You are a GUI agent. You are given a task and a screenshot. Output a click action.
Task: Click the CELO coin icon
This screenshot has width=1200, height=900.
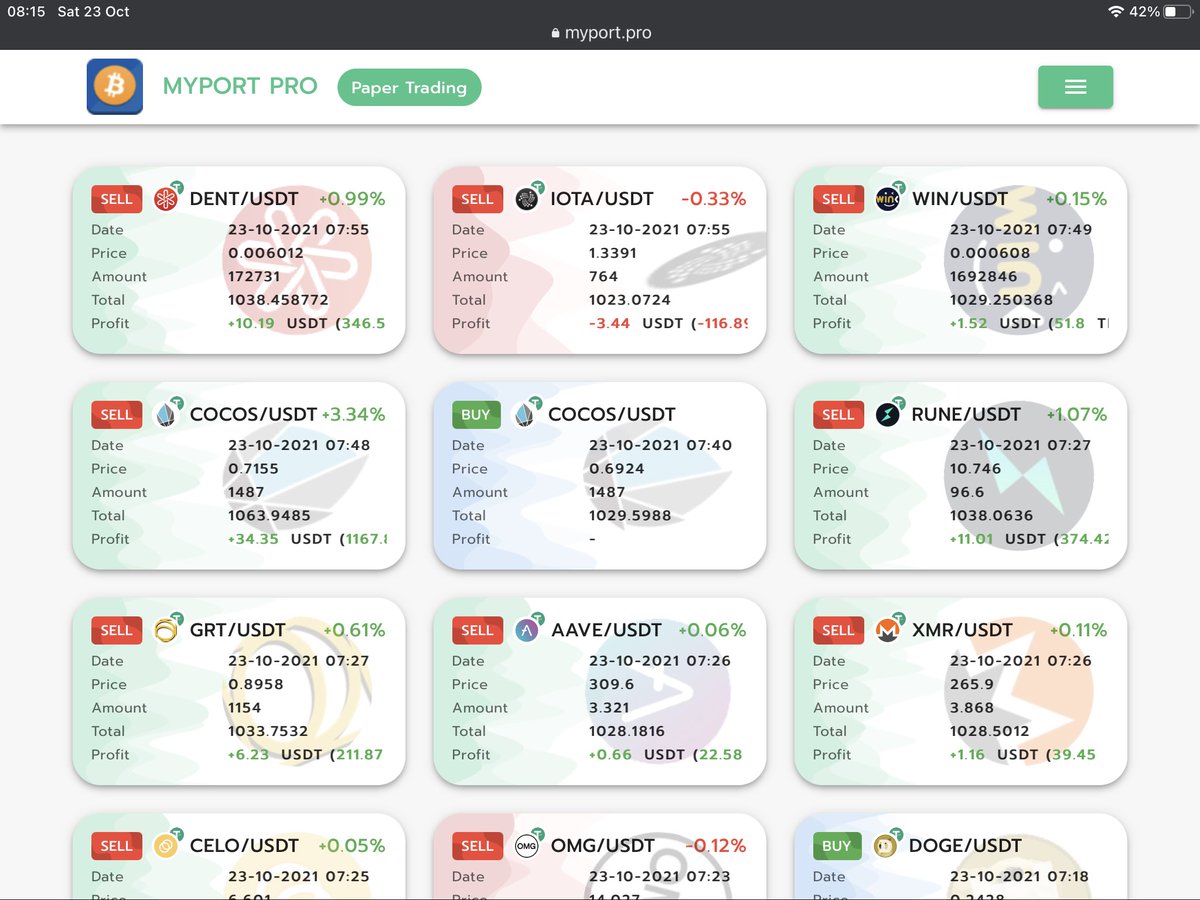coord(166,846)
